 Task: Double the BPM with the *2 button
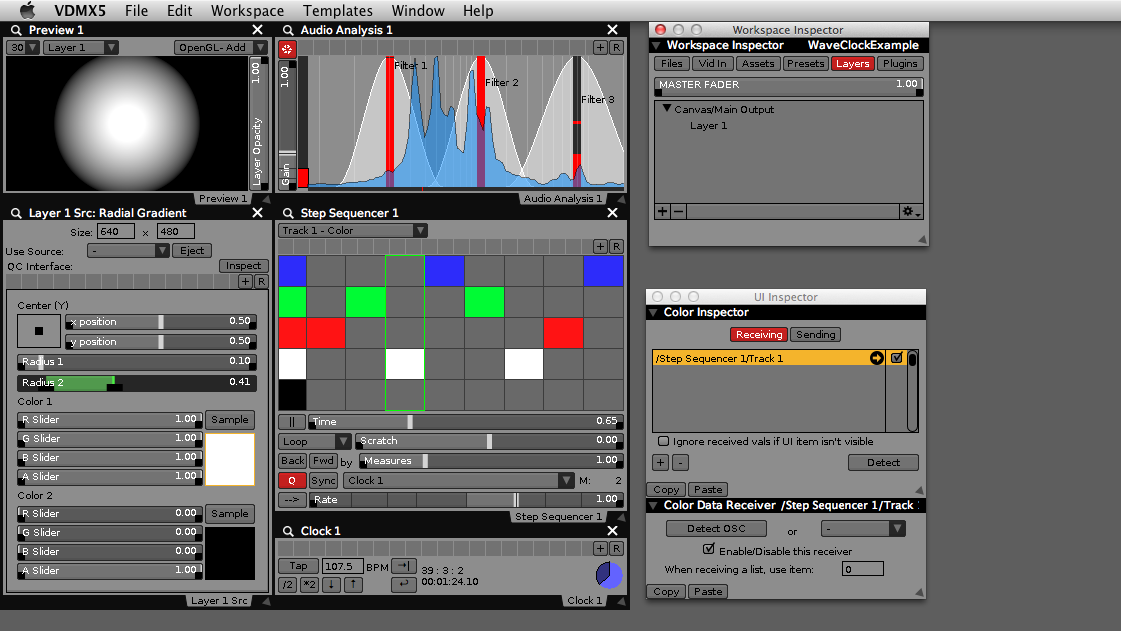pyautogui.click(x=309, y=585)
